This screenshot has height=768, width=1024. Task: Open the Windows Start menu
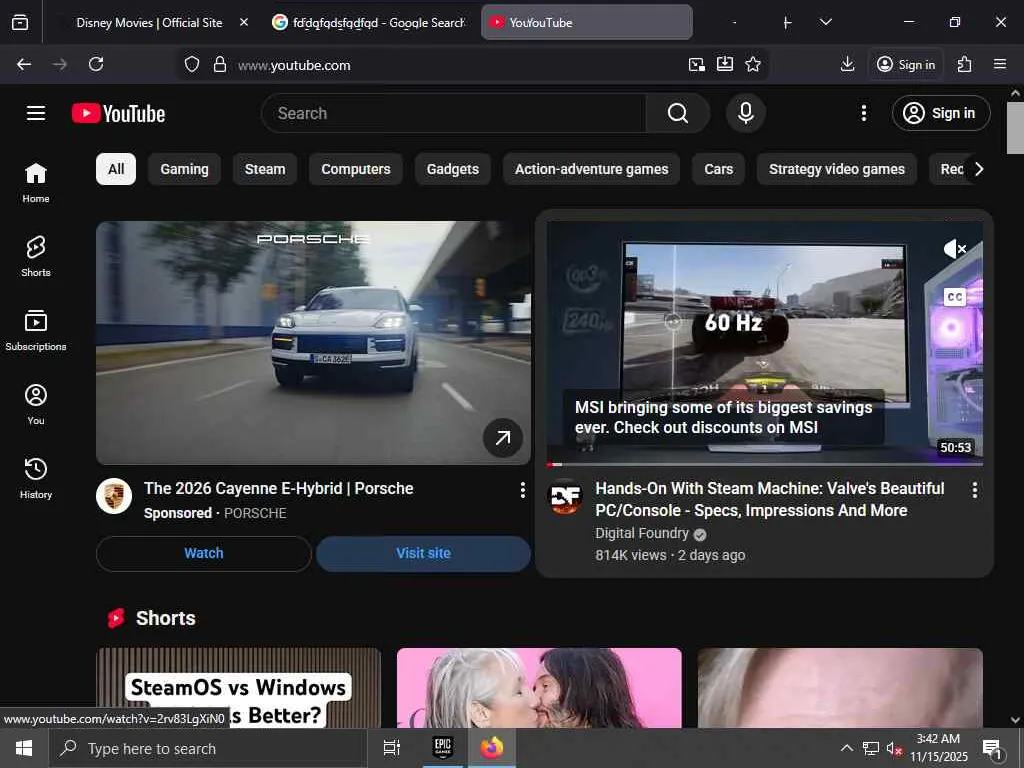[x=24, y=748]
